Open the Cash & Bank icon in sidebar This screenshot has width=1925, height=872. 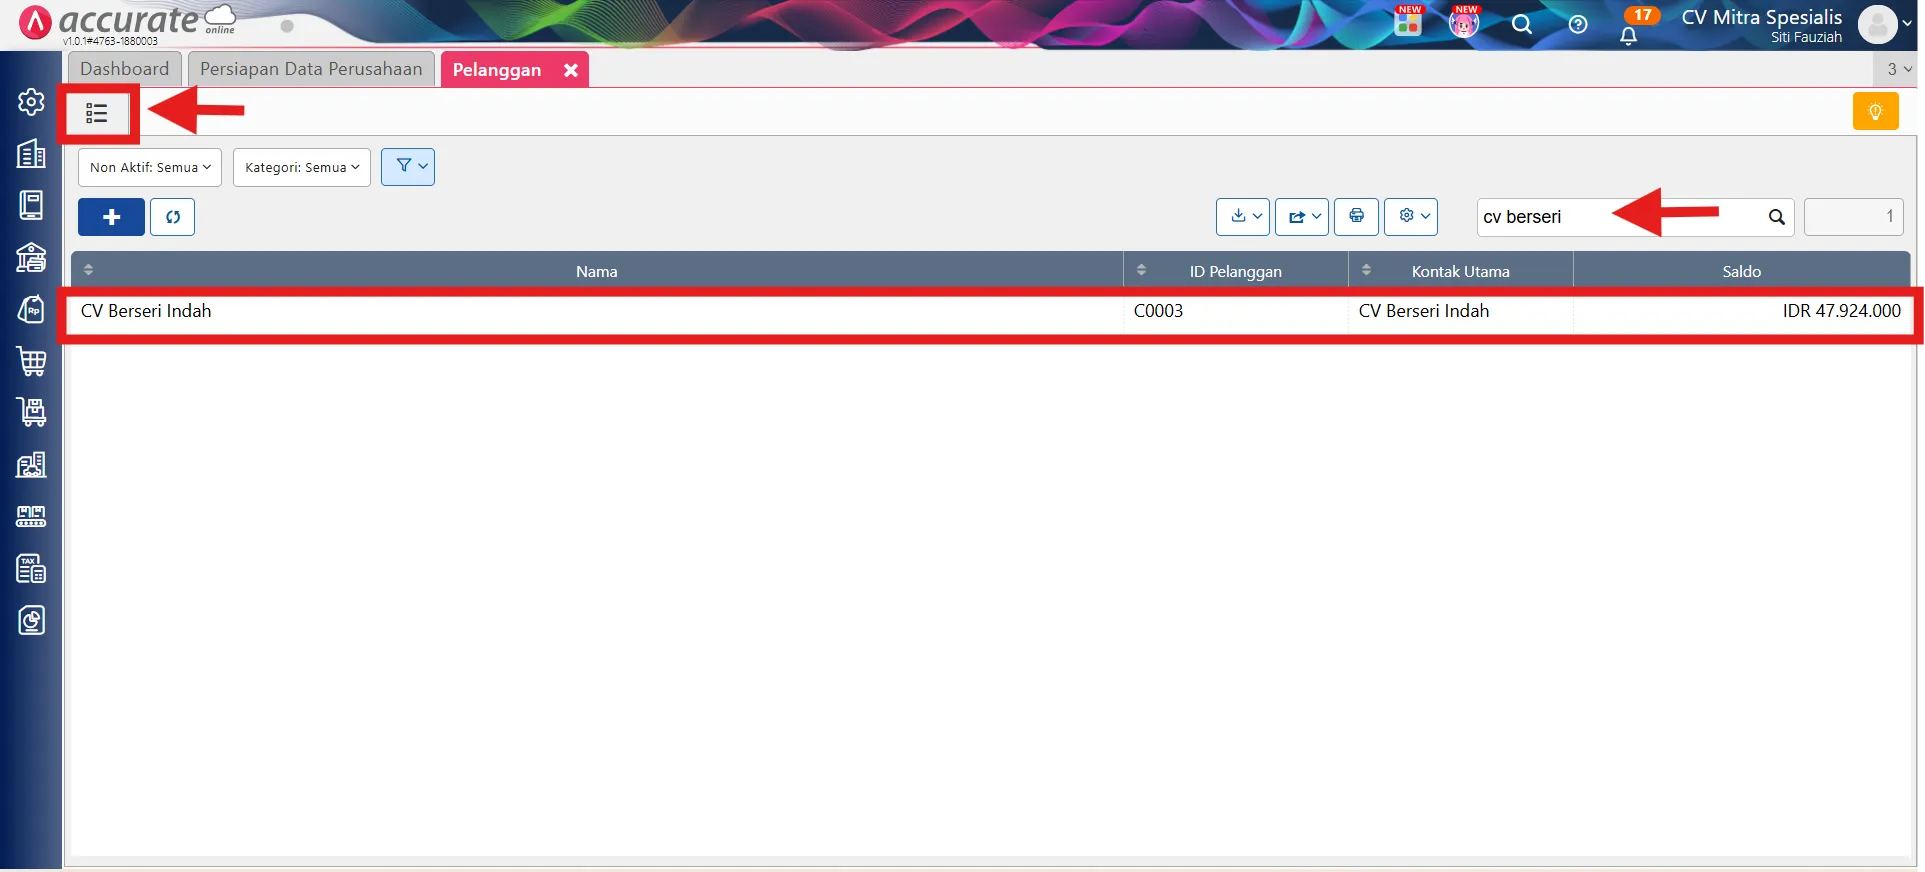pyautogui.click(x=31, y=257)
